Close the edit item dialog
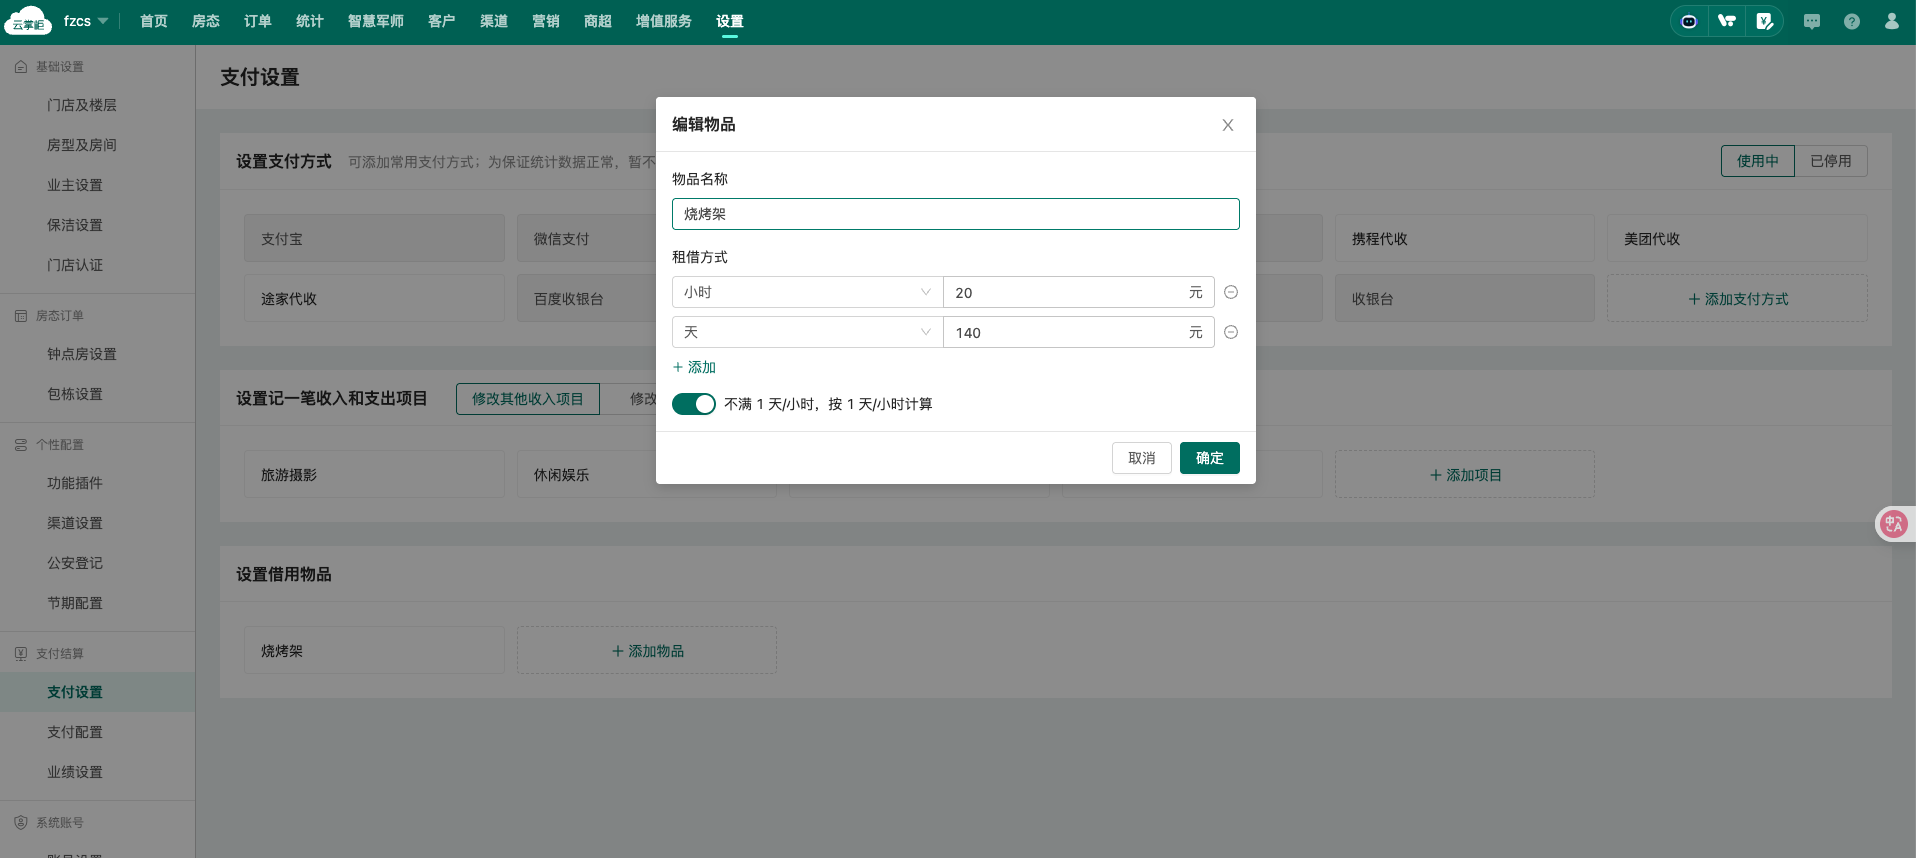This screenshot has height=858, width=1916. click(1227, 125)
